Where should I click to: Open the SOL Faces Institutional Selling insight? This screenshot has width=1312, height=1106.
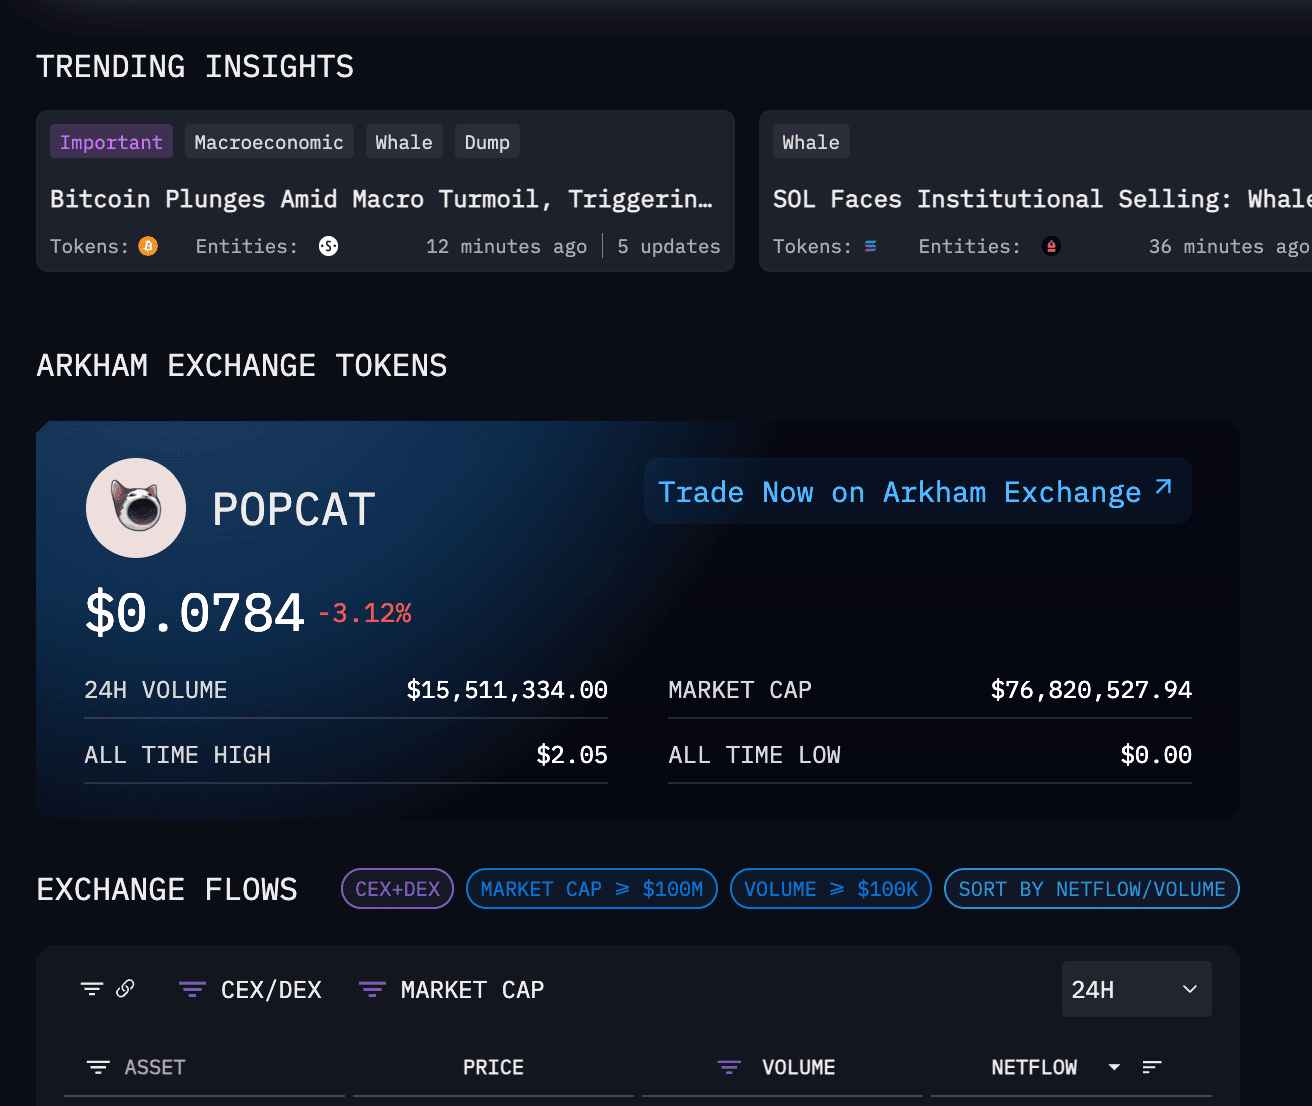tap(1041, 199)
